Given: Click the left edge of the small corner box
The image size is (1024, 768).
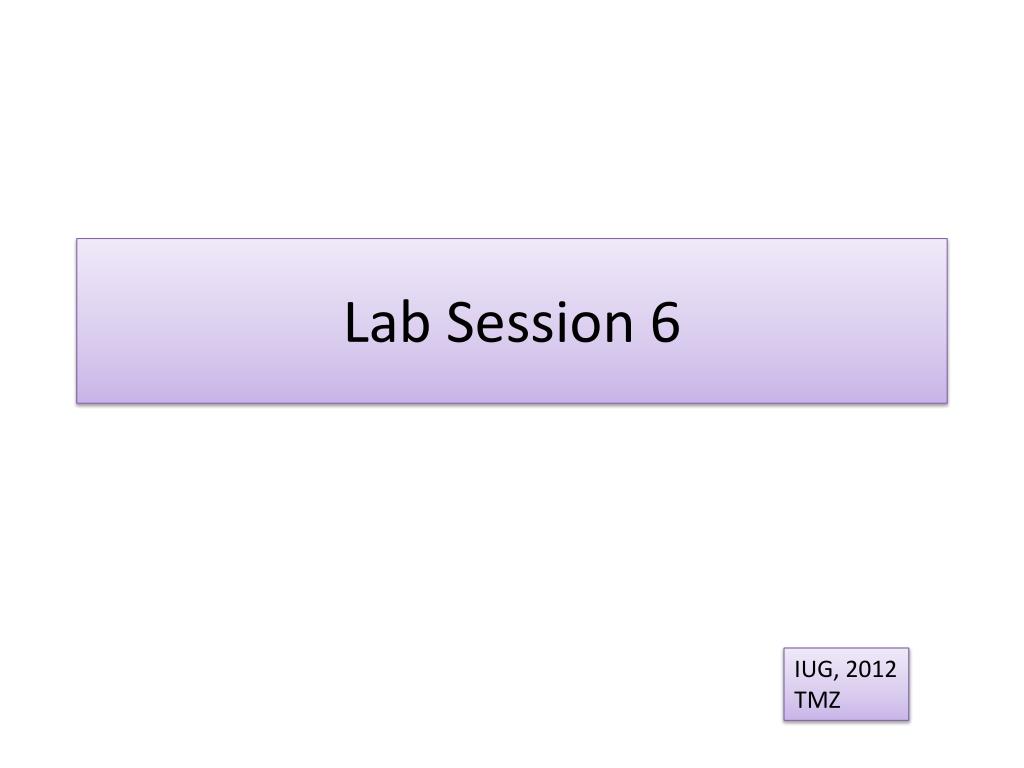Looking at the screenshot, I should 784,684.
